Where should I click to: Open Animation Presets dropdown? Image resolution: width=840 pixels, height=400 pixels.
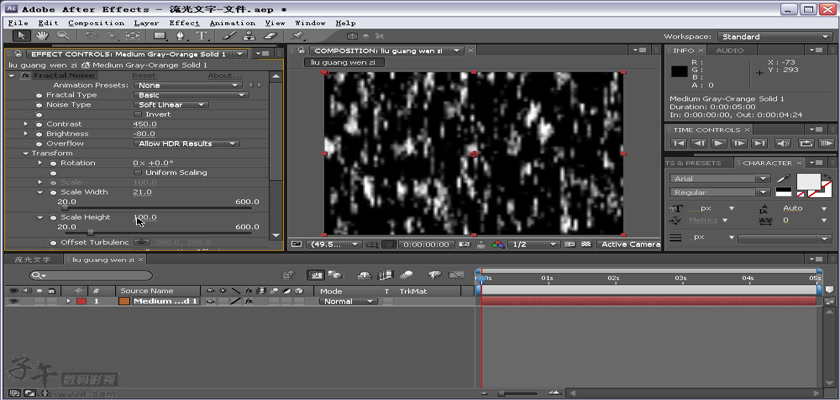[x=187, y=85]
